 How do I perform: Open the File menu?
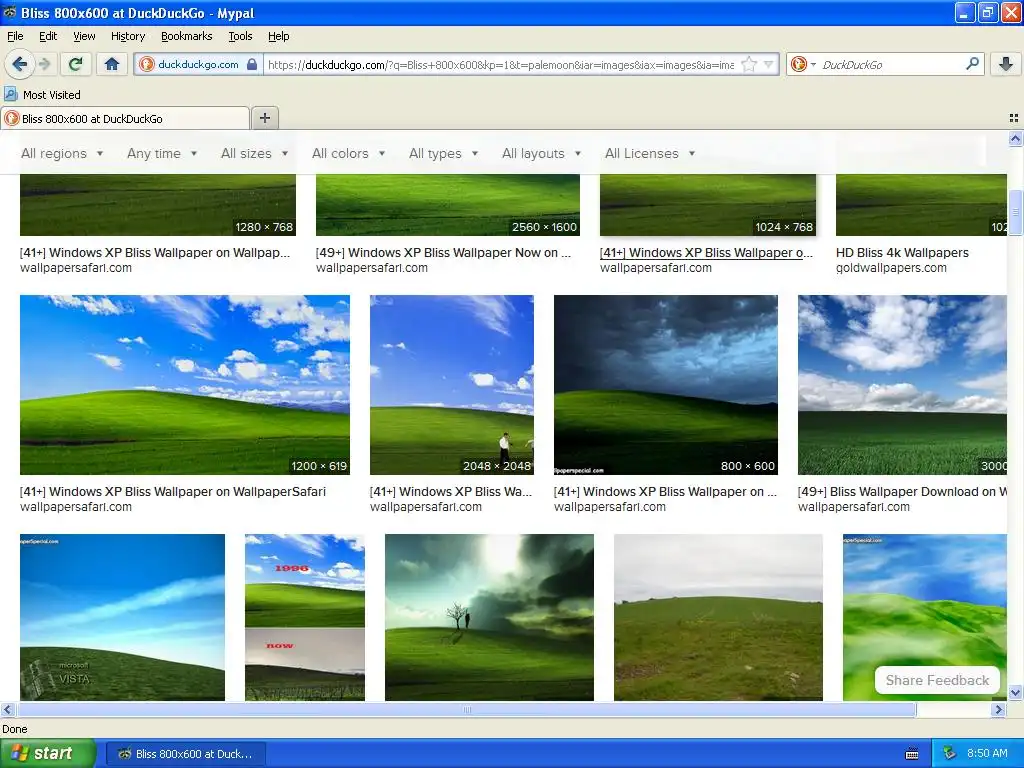tap(15, 36)
